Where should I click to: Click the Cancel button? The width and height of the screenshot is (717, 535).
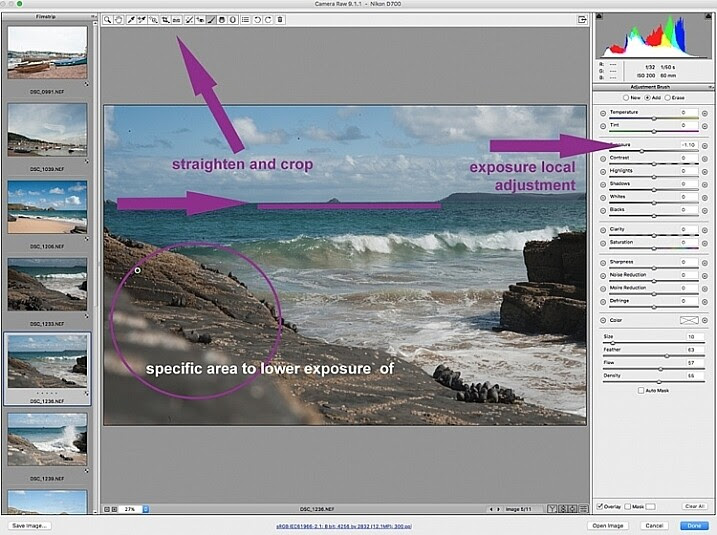(654, 526)
